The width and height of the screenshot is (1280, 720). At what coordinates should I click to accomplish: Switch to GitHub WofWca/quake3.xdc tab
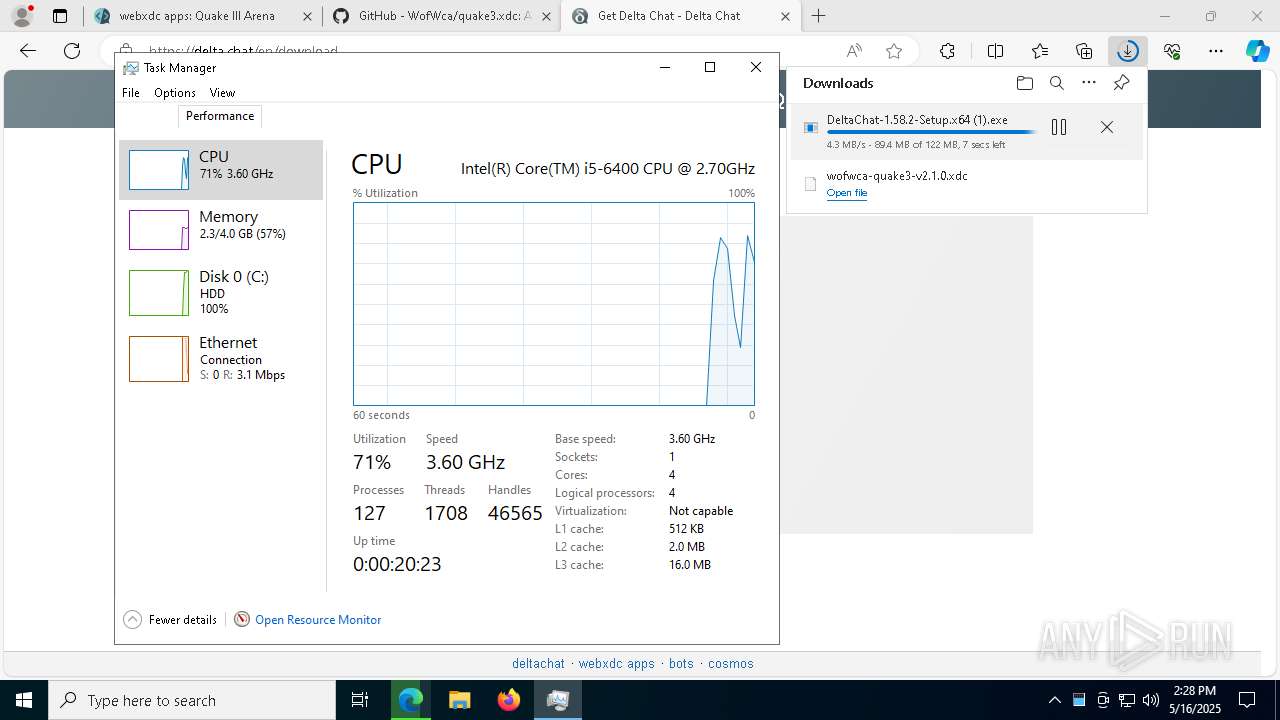440,16
